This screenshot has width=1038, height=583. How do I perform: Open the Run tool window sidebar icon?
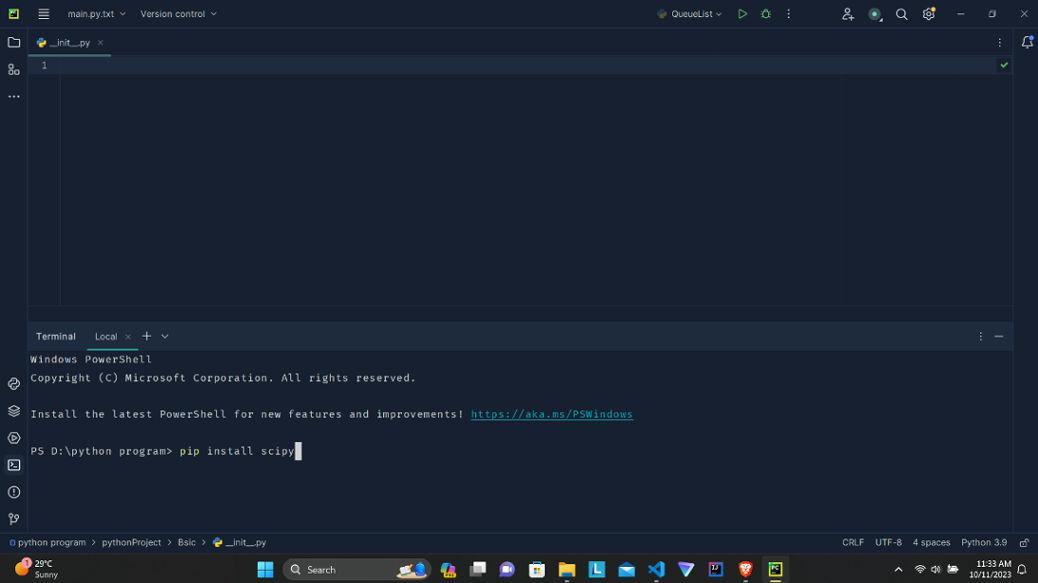13,437
